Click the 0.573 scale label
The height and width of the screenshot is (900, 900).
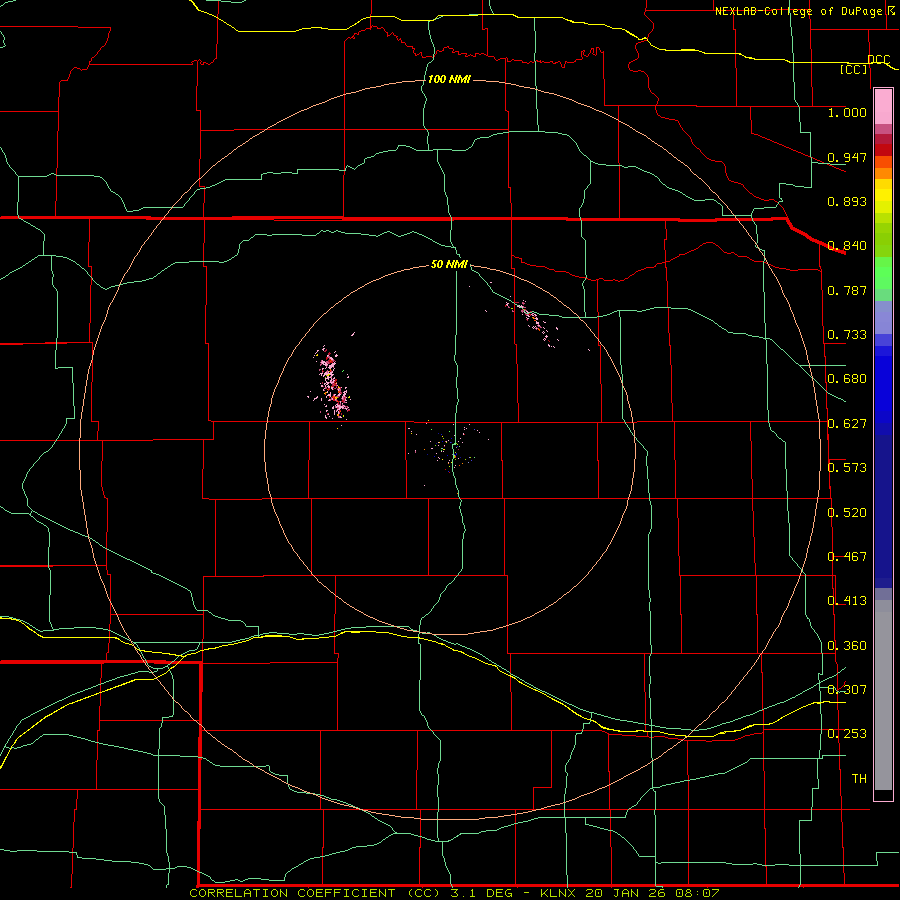tap(847, 468)
